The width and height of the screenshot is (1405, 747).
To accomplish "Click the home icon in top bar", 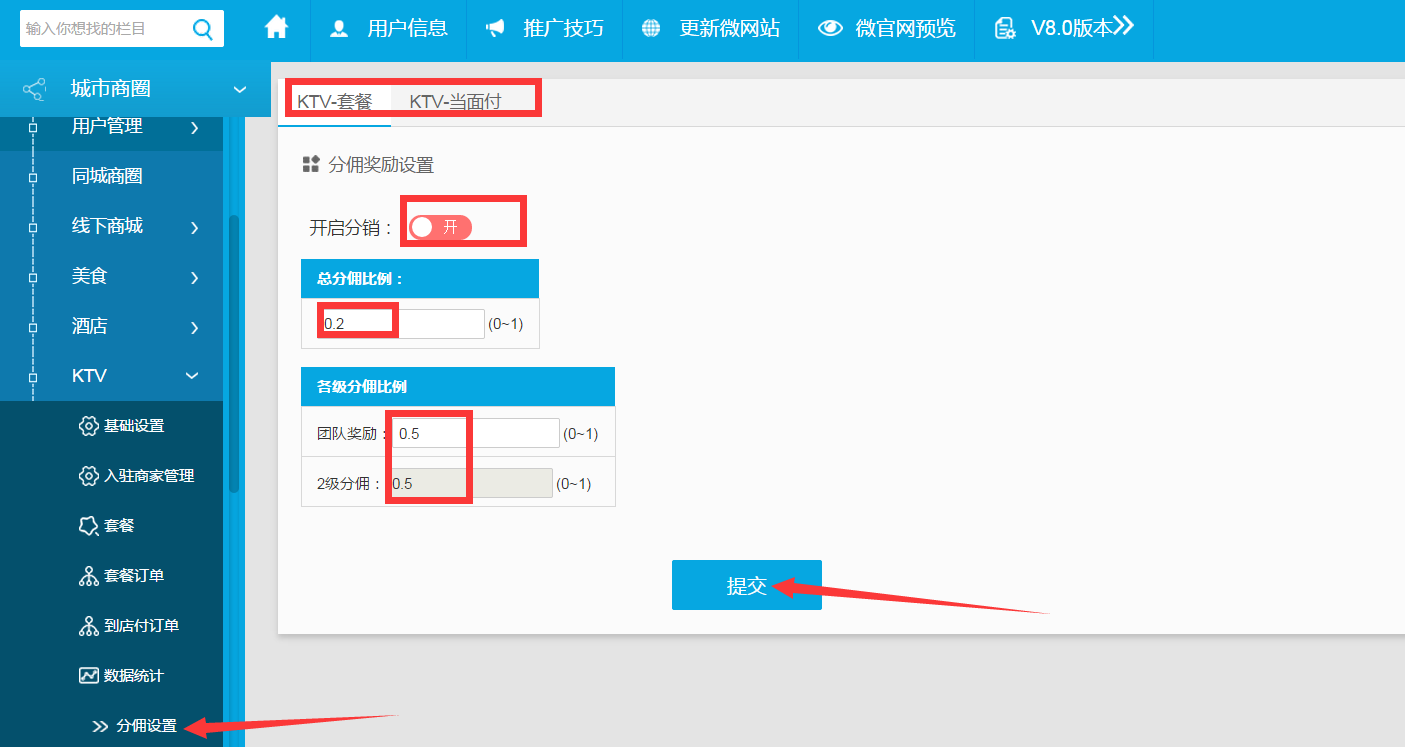I will click(276, 28).
